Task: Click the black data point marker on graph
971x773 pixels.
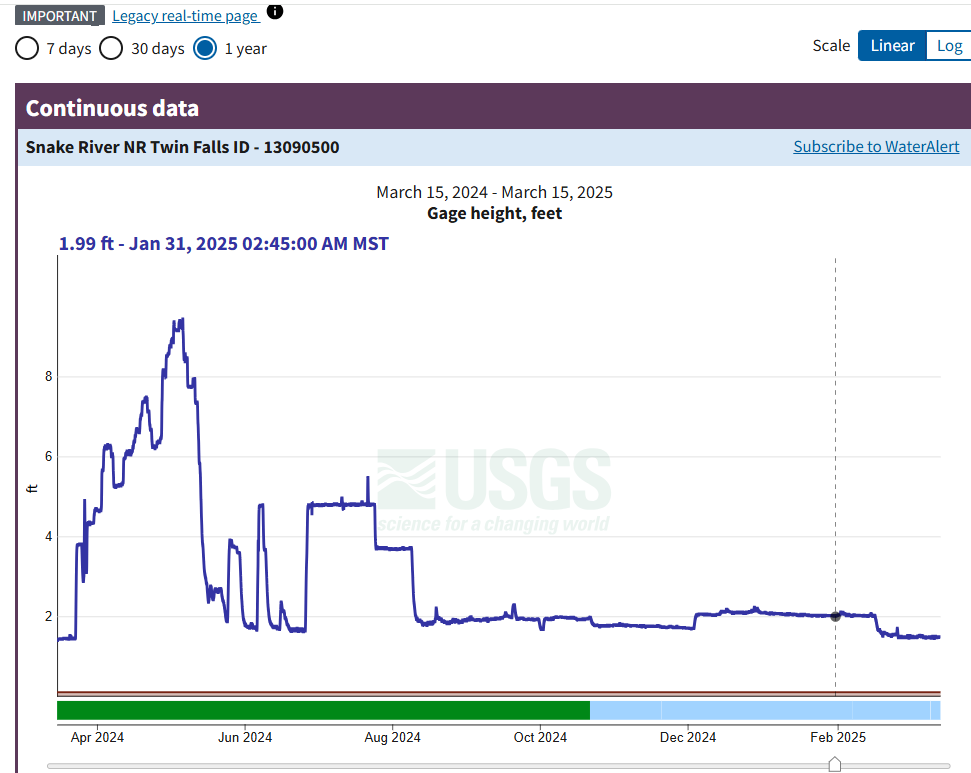Action: point(835,616)
